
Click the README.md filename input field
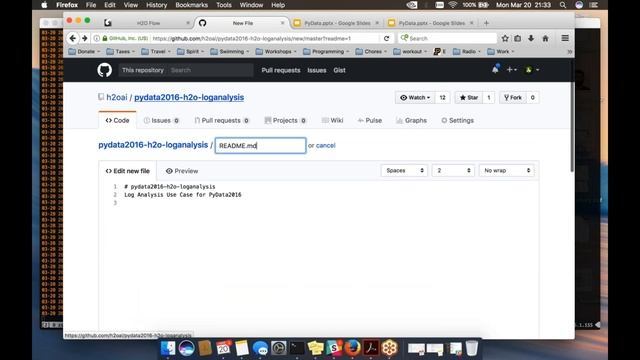pyautogui.click(x=260, y=145)
